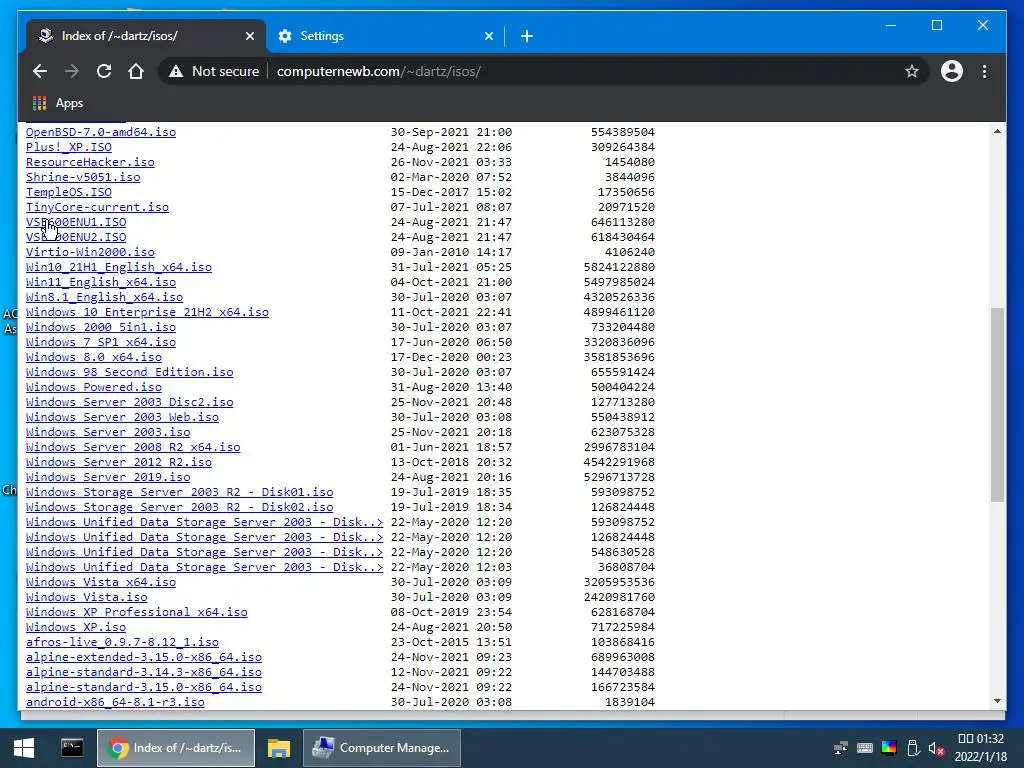This screenshot has height=768, width=1024.
Task: Switch to the Settings tab
Action: (x=383, y=36)
